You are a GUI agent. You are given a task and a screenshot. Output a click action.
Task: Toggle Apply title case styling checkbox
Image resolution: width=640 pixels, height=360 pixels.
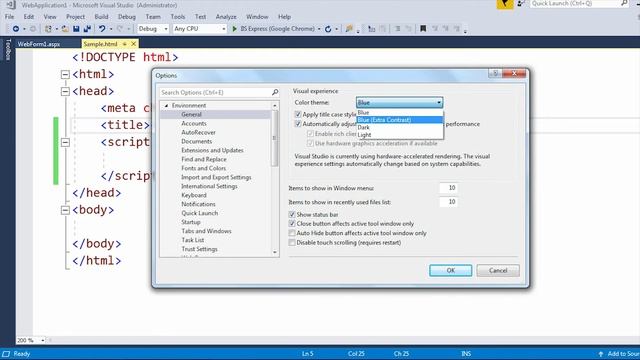pos(298,114)
